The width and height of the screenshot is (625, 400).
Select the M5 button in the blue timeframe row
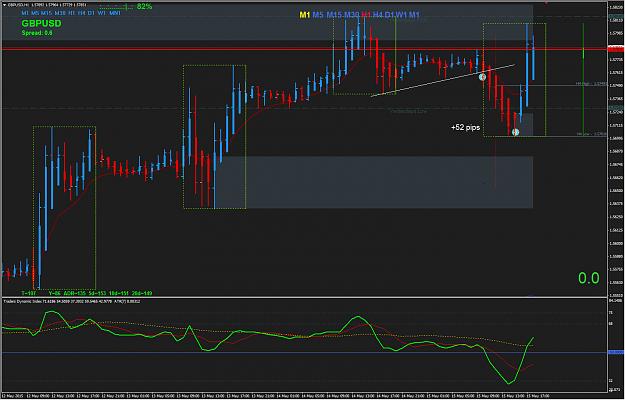tap(35, 13)
